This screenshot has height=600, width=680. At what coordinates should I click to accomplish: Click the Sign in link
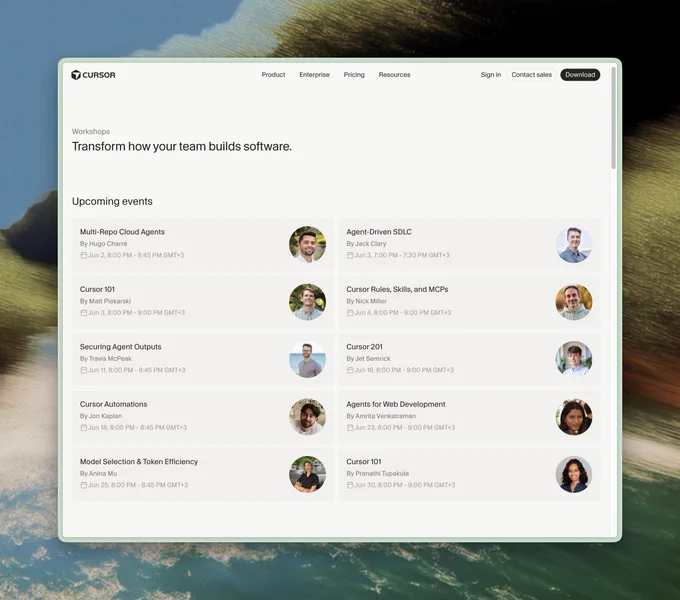pos(490,75)
